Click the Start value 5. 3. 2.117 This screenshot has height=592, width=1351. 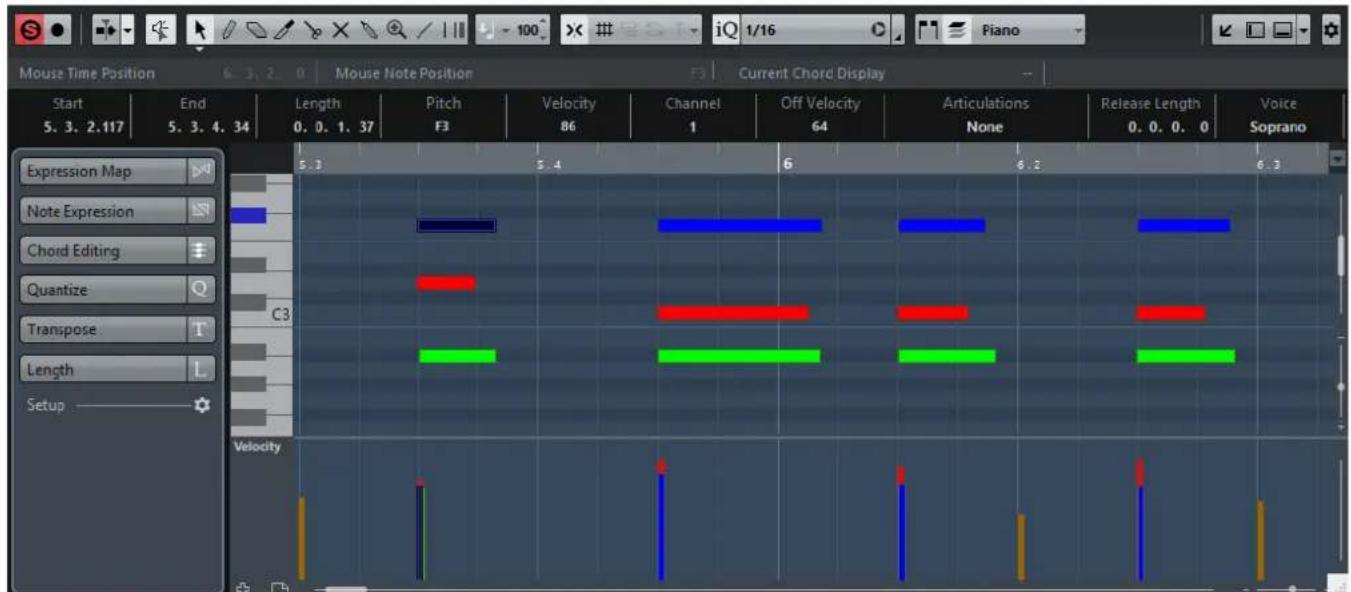[x=82, y=127]
